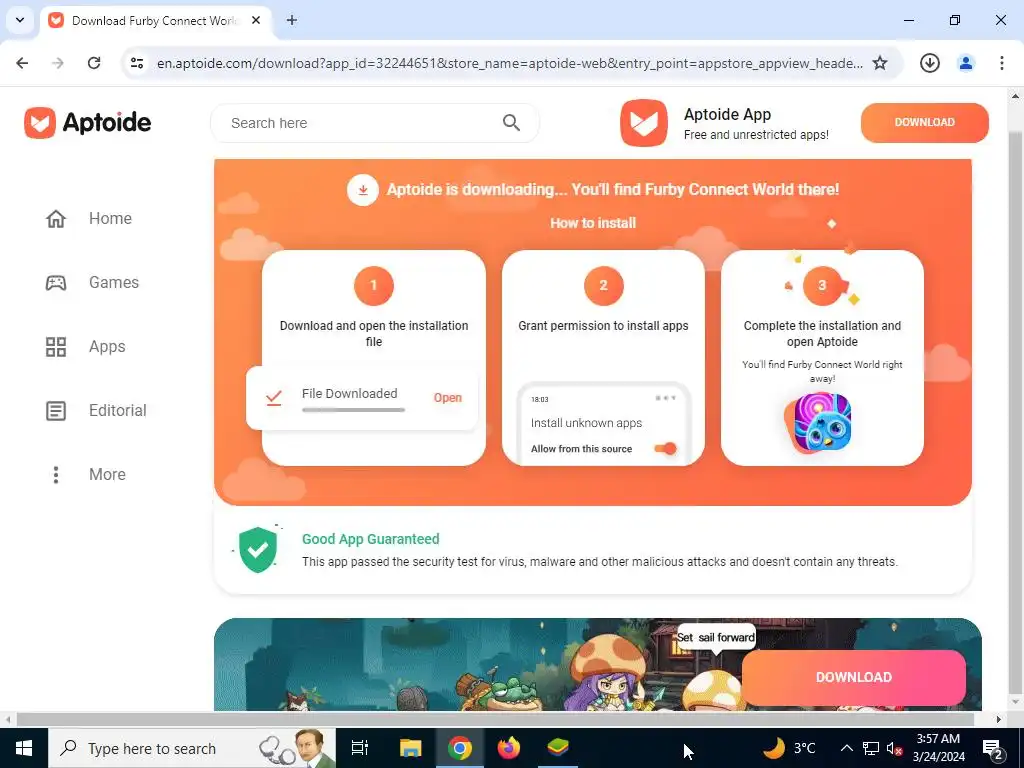Image resolution: width=1024 pixels, height=768 pixels.
Task: Click the 'Good App Guaranteed' heading
Action: click(370, 539)
